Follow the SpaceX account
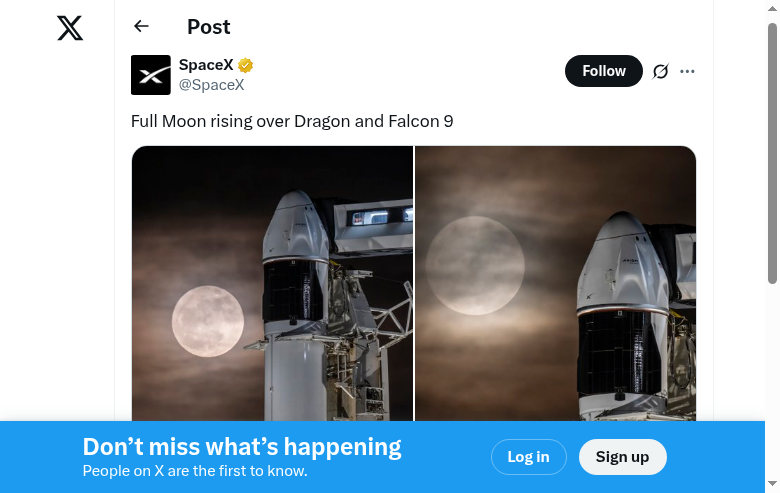 tap(603, 71)
